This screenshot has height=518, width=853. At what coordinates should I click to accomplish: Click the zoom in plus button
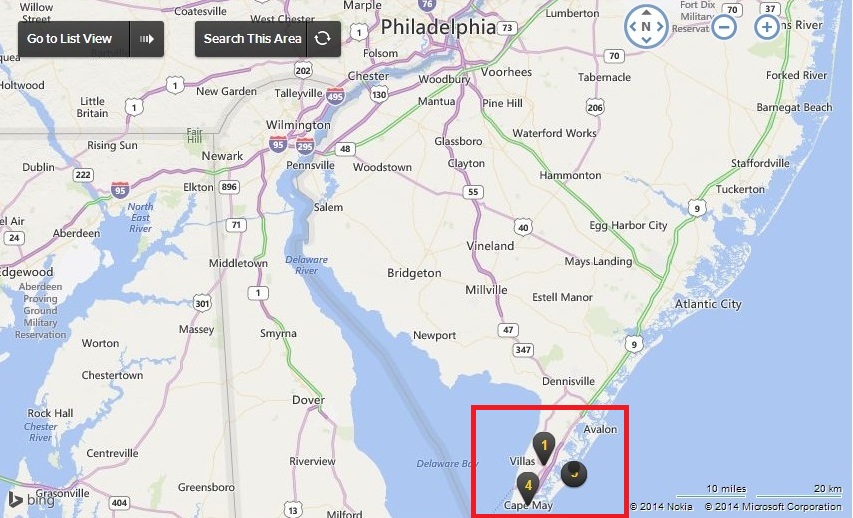tap(767, 26)
